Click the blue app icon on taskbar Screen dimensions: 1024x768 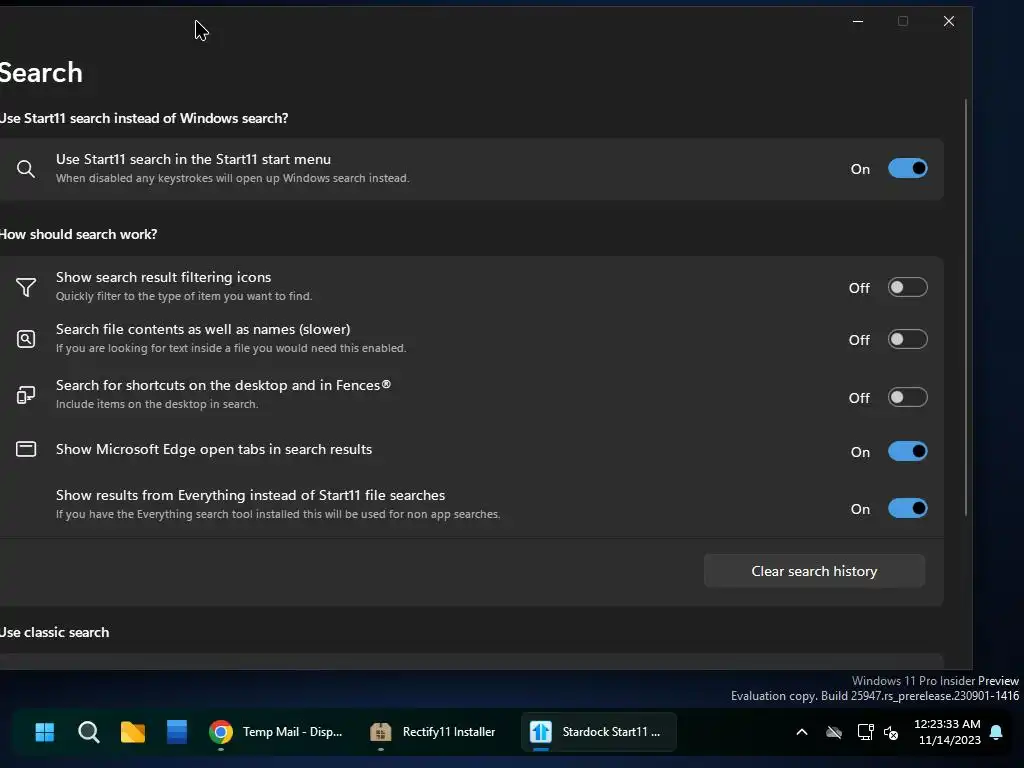(x=176, y=732)
